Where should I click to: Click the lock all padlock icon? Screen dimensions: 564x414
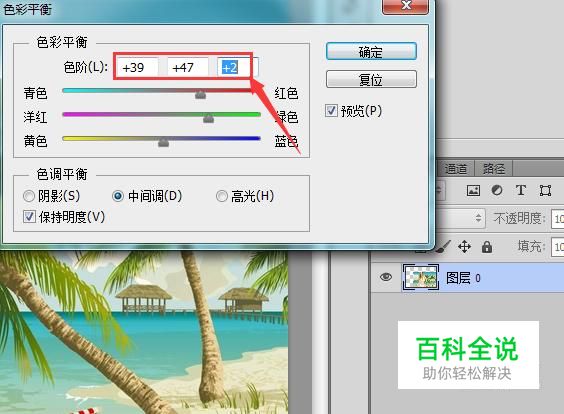point(487,247)
